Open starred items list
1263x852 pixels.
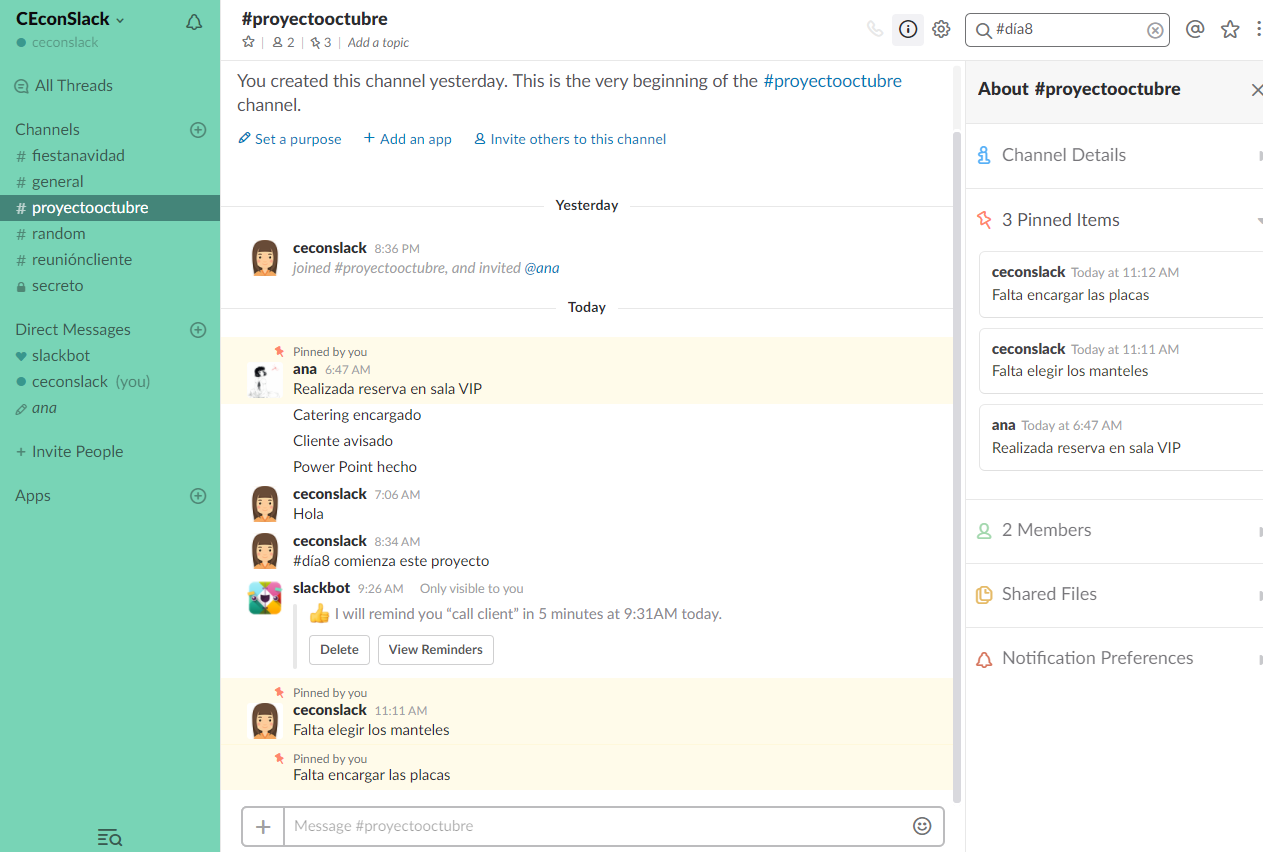[1230, 29]
